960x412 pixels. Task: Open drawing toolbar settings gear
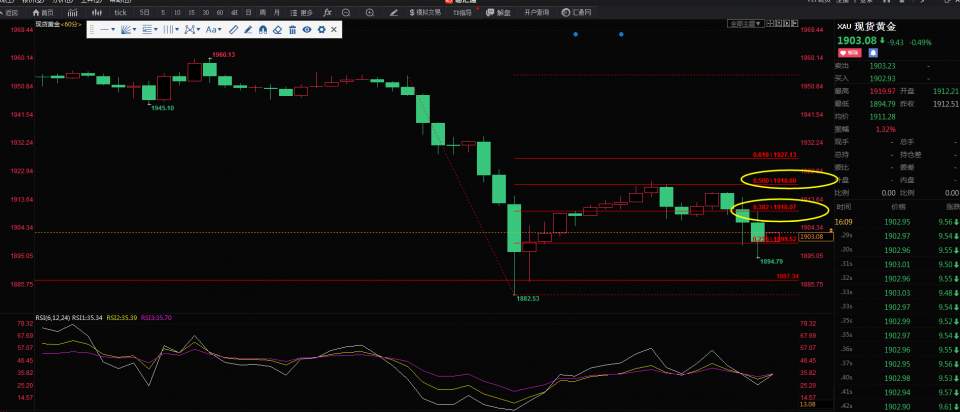(321, 29)
